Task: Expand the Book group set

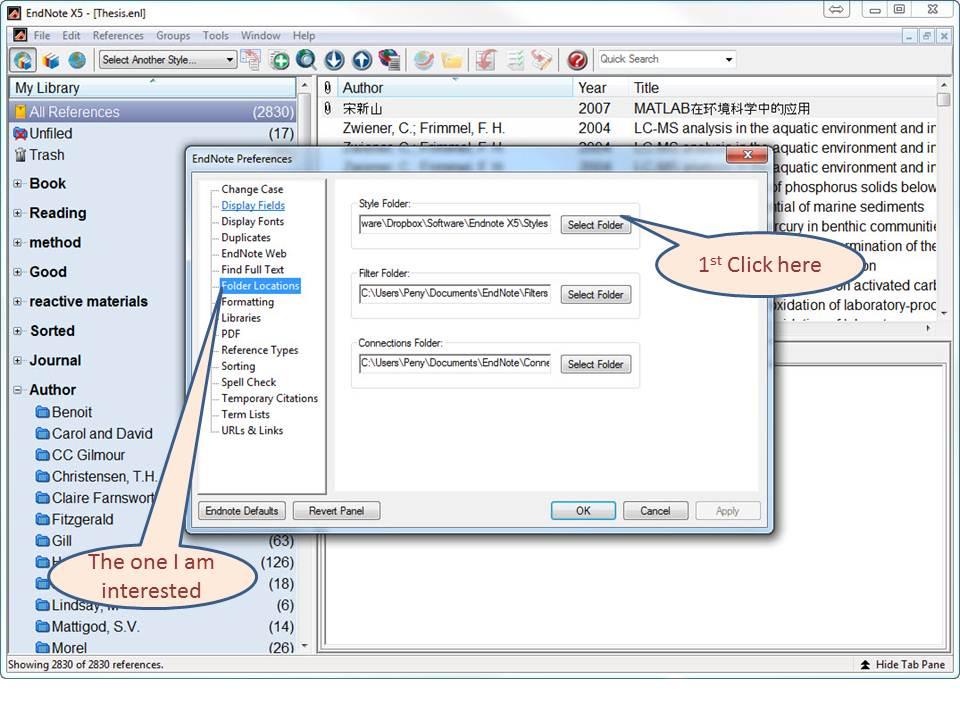Action: (18, 183)
